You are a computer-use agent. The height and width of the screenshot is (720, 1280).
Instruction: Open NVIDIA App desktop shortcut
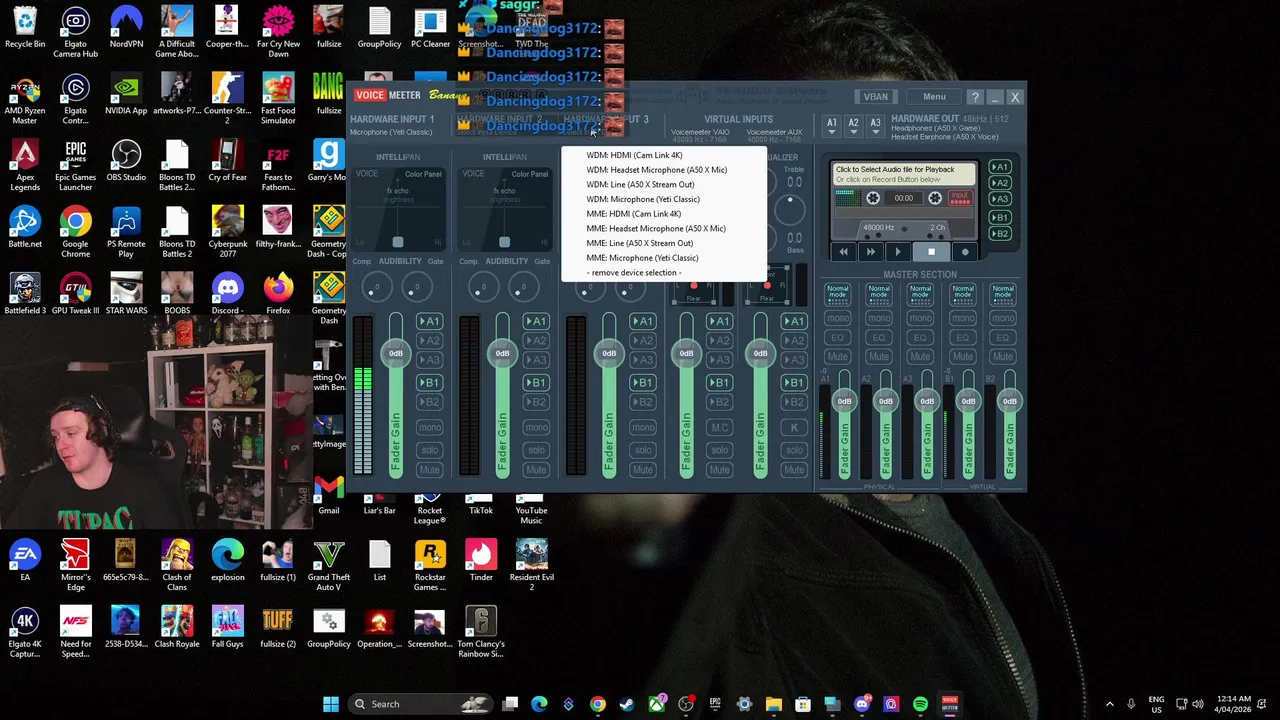(126, 95)
